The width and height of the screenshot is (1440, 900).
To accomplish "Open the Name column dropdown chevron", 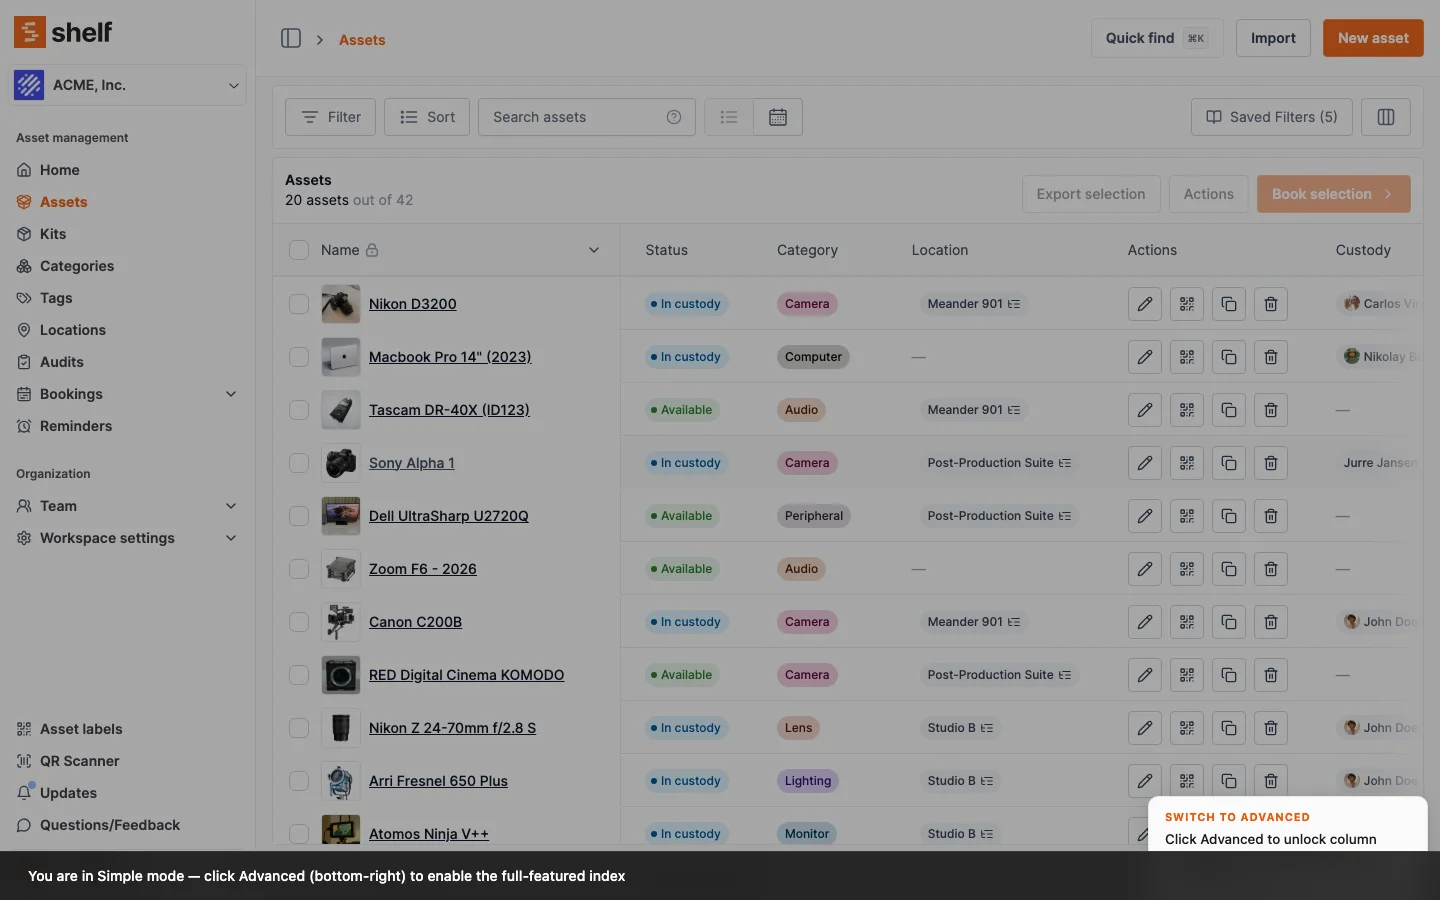I will (x=594, y=250).
